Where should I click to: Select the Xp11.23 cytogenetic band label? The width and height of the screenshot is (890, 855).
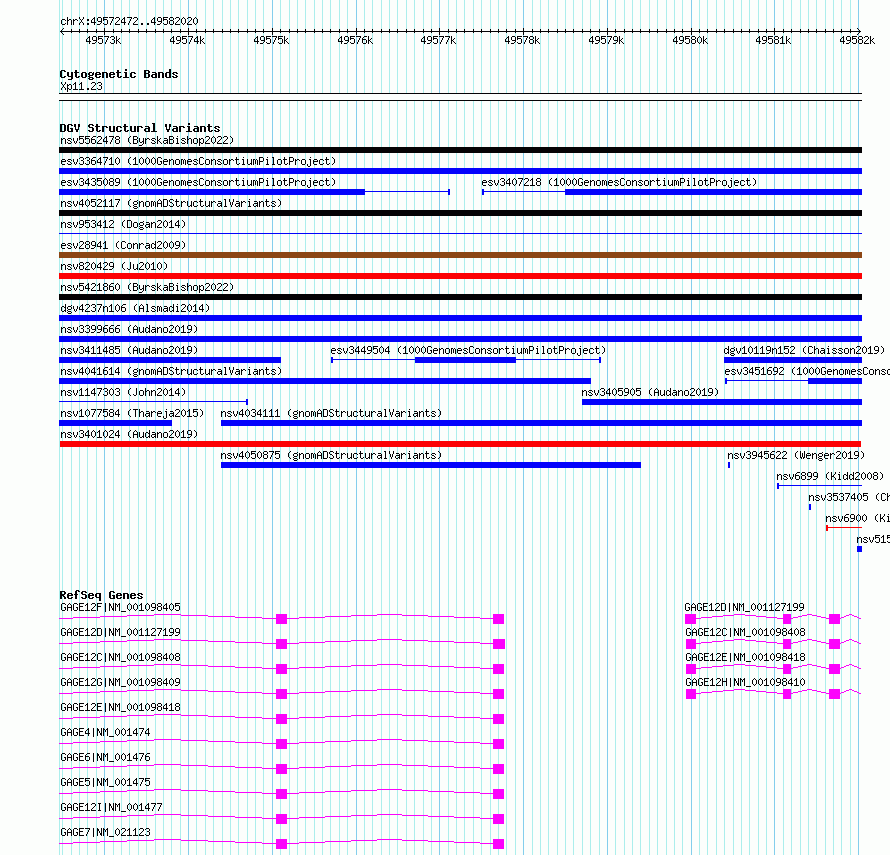point(81,86)
